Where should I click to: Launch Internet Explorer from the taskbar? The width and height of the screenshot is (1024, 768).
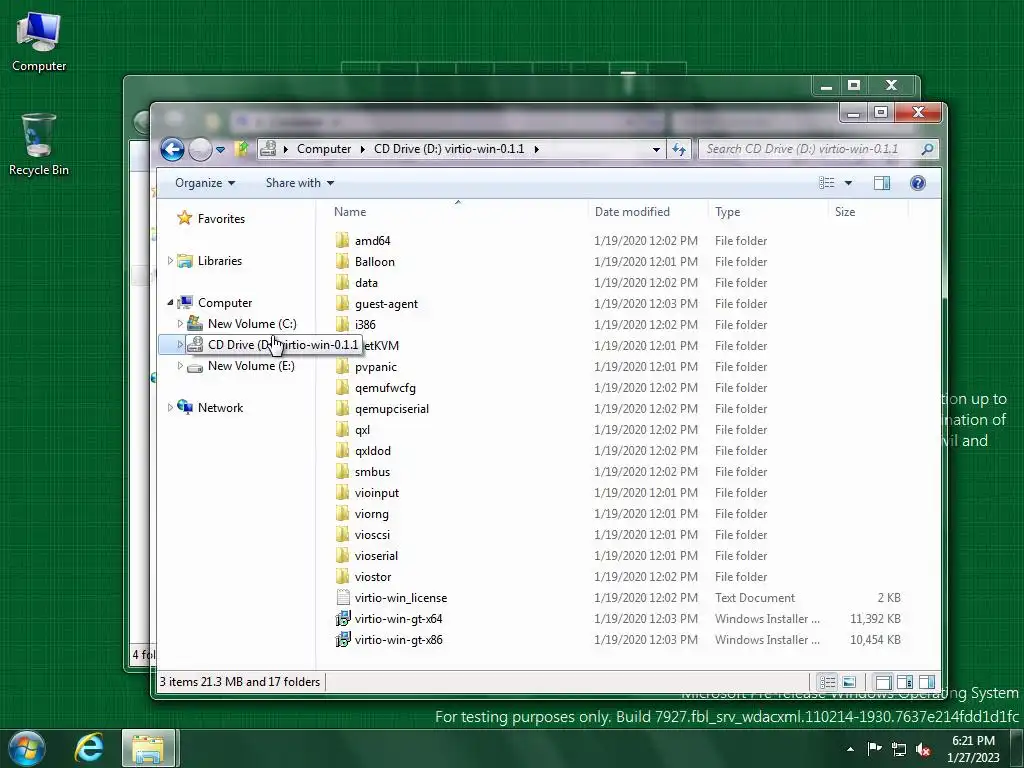pos(89,748)
